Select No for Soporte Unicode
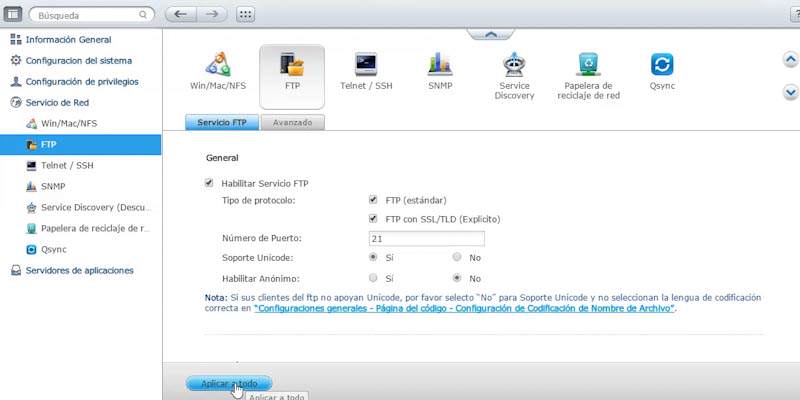This screenshot has height=400, width=800. [x=457, y=257]
